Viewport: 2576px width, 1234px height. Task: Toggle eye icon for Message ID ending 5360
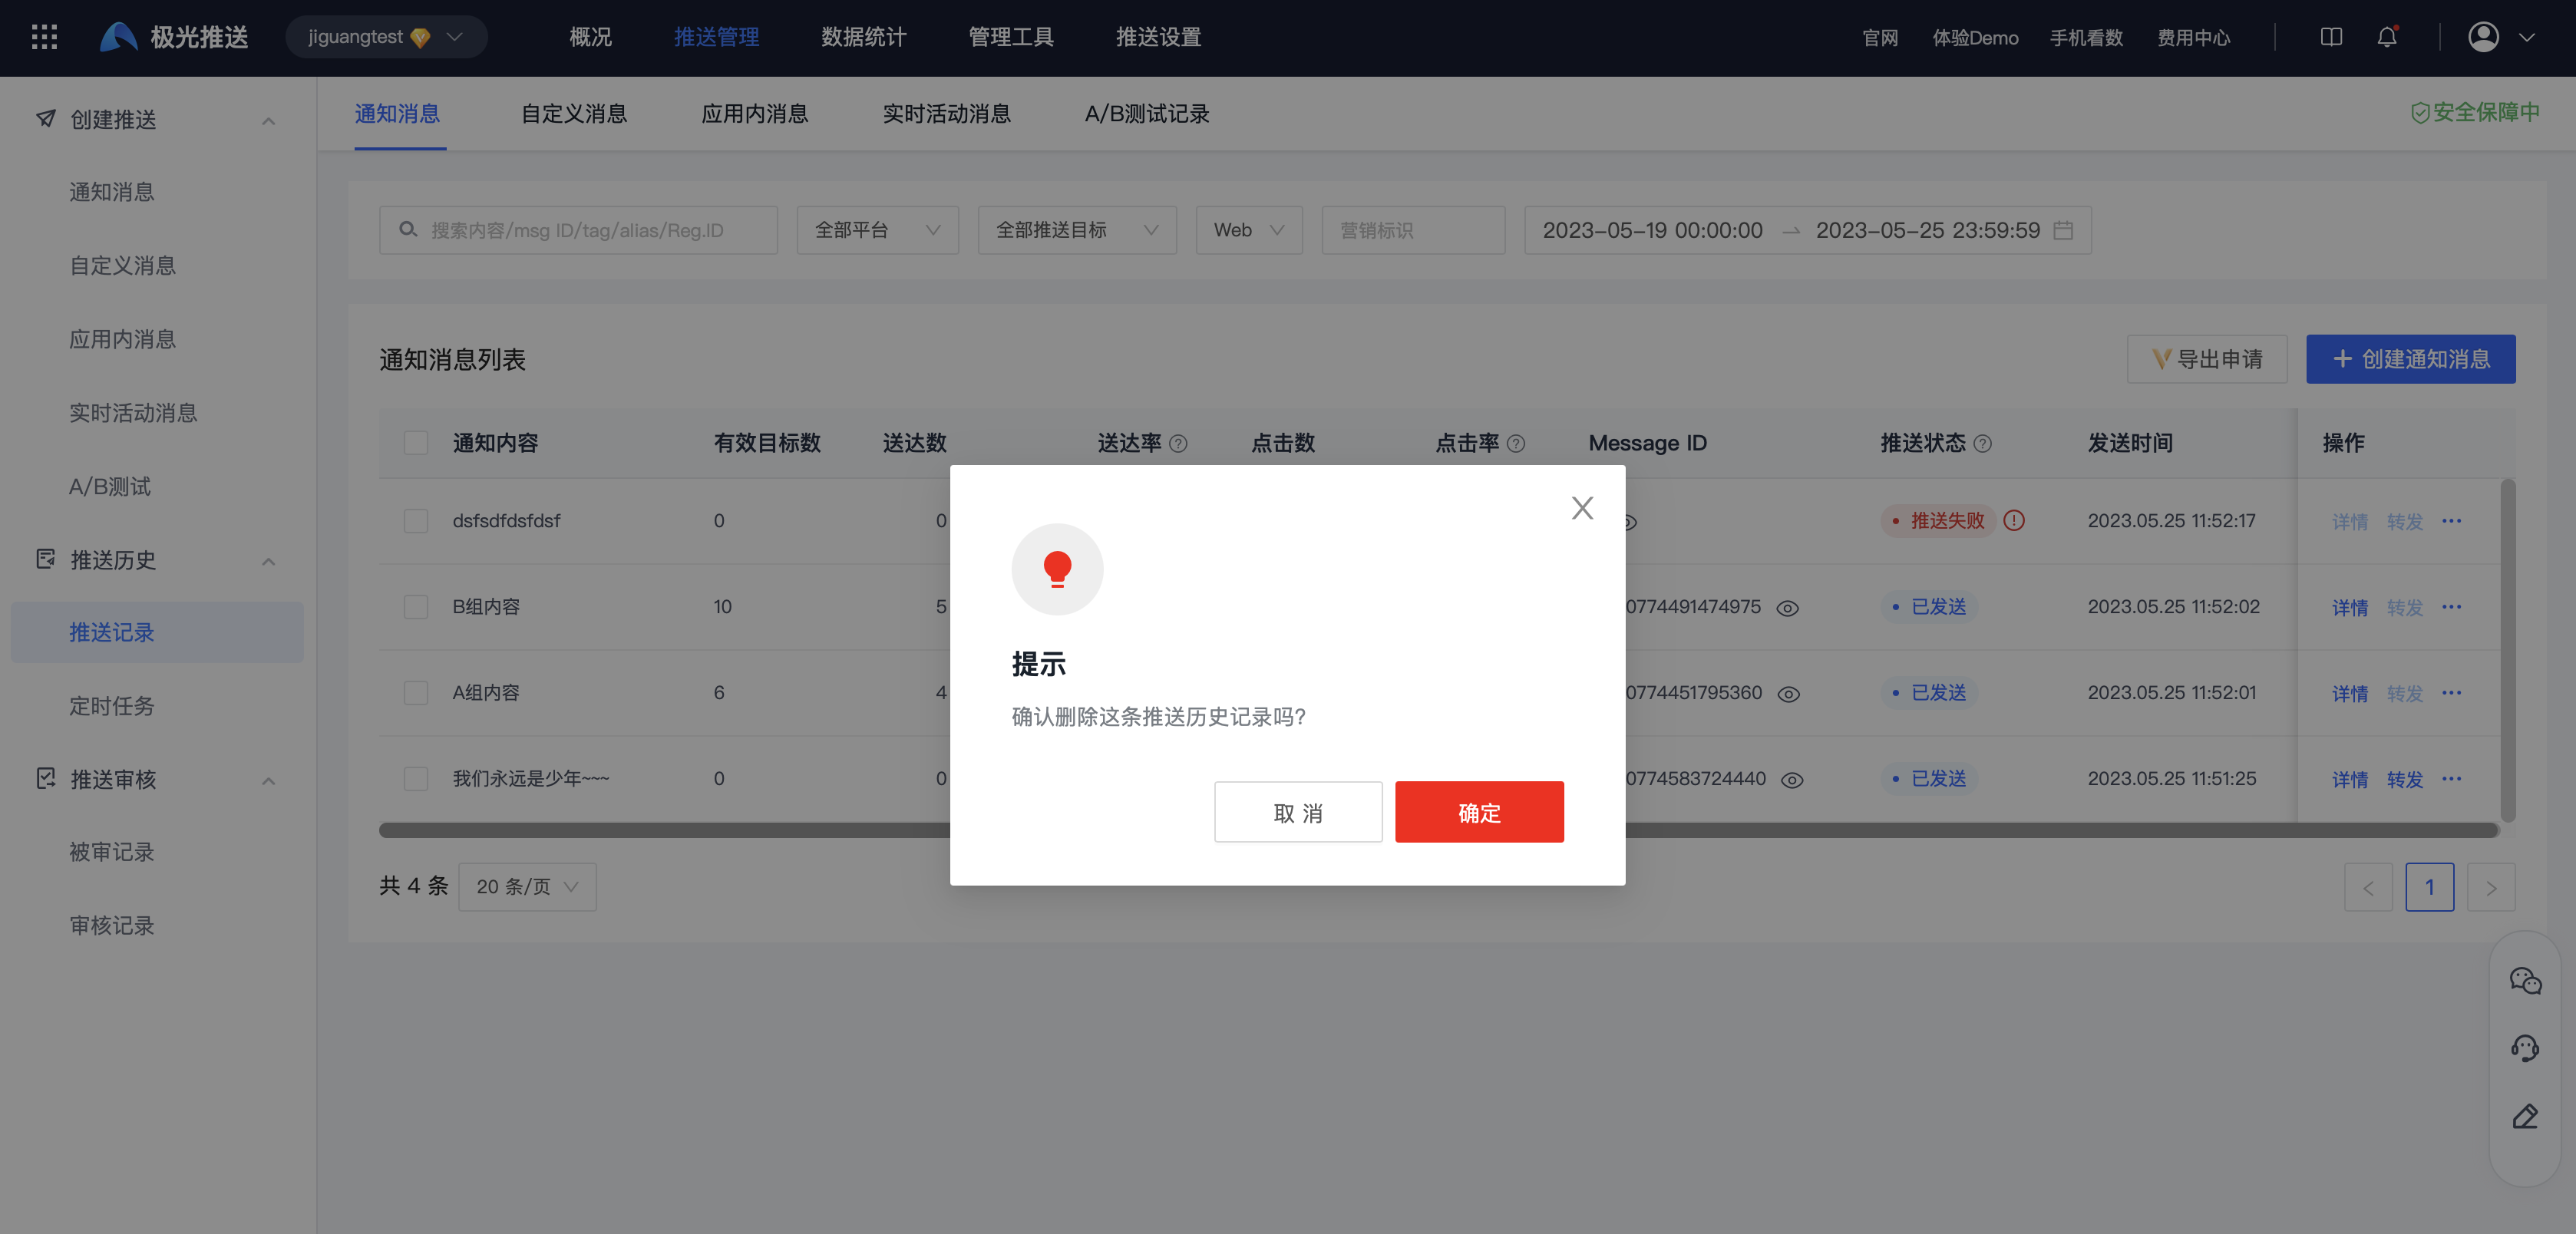point(1789,694)
